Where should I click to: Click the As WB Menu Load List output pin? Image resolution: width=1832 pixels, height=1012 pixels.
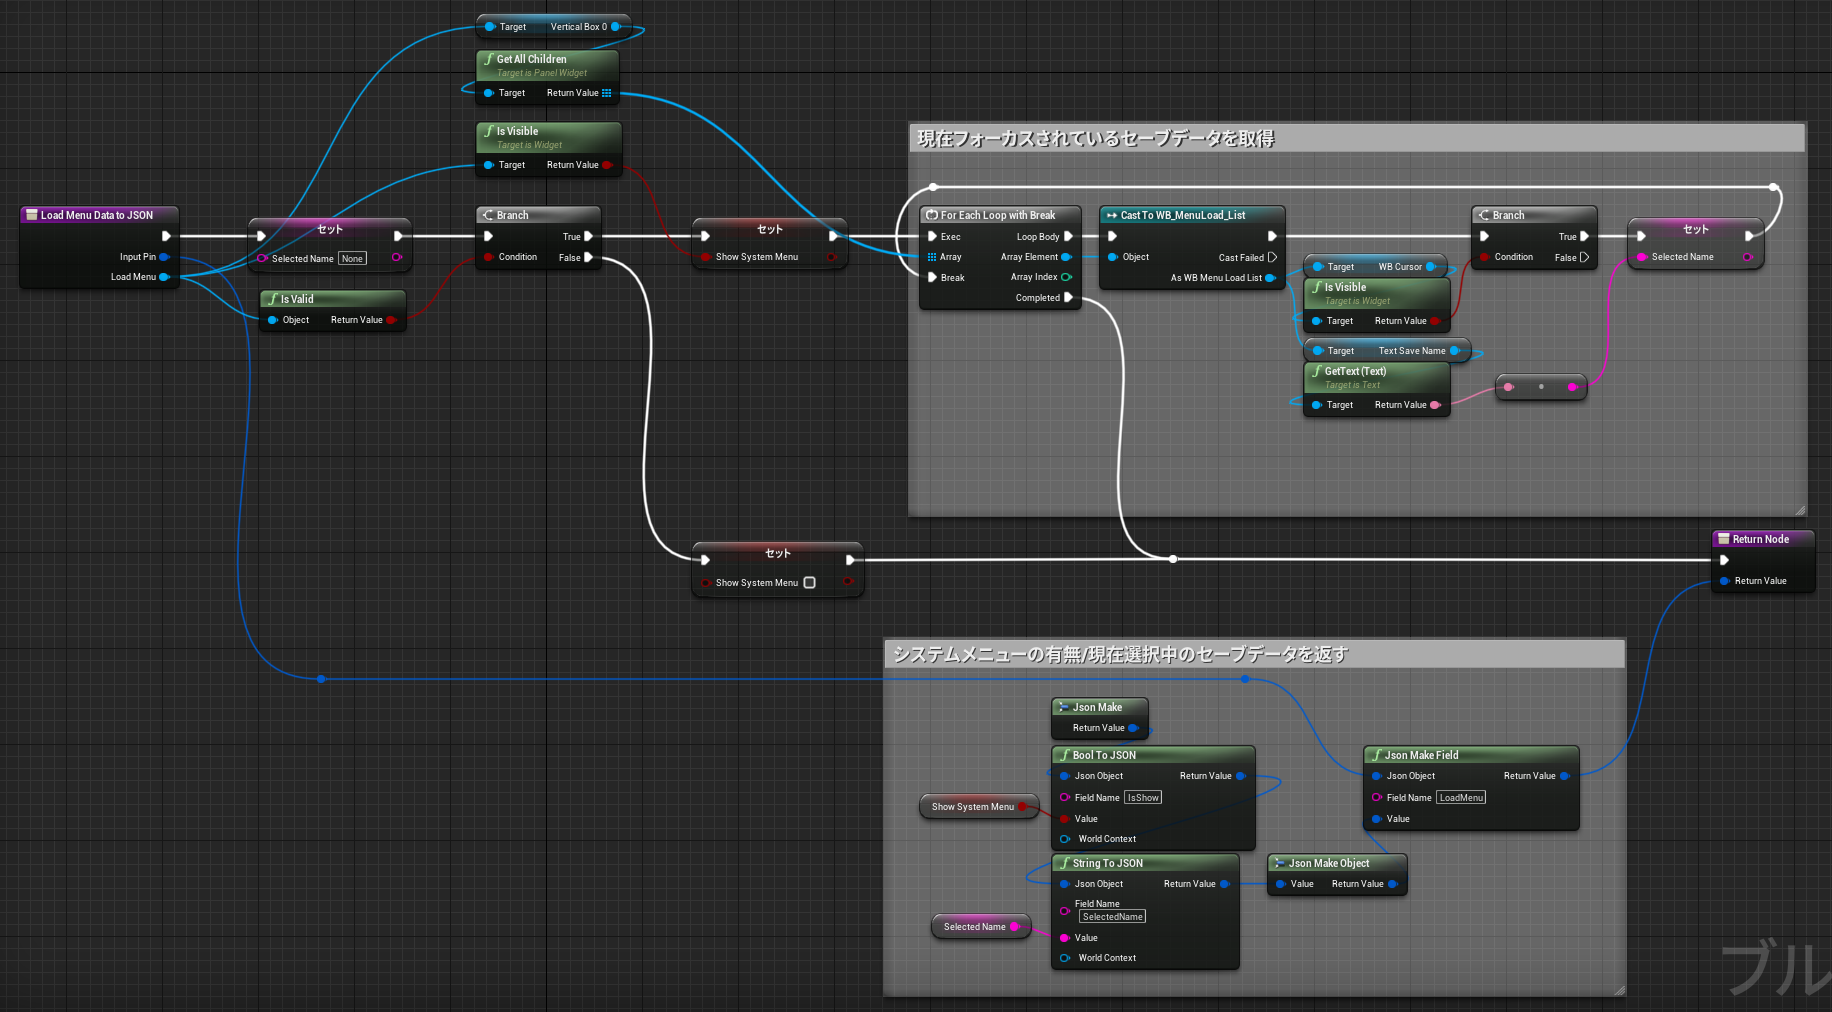(1270, 278)
